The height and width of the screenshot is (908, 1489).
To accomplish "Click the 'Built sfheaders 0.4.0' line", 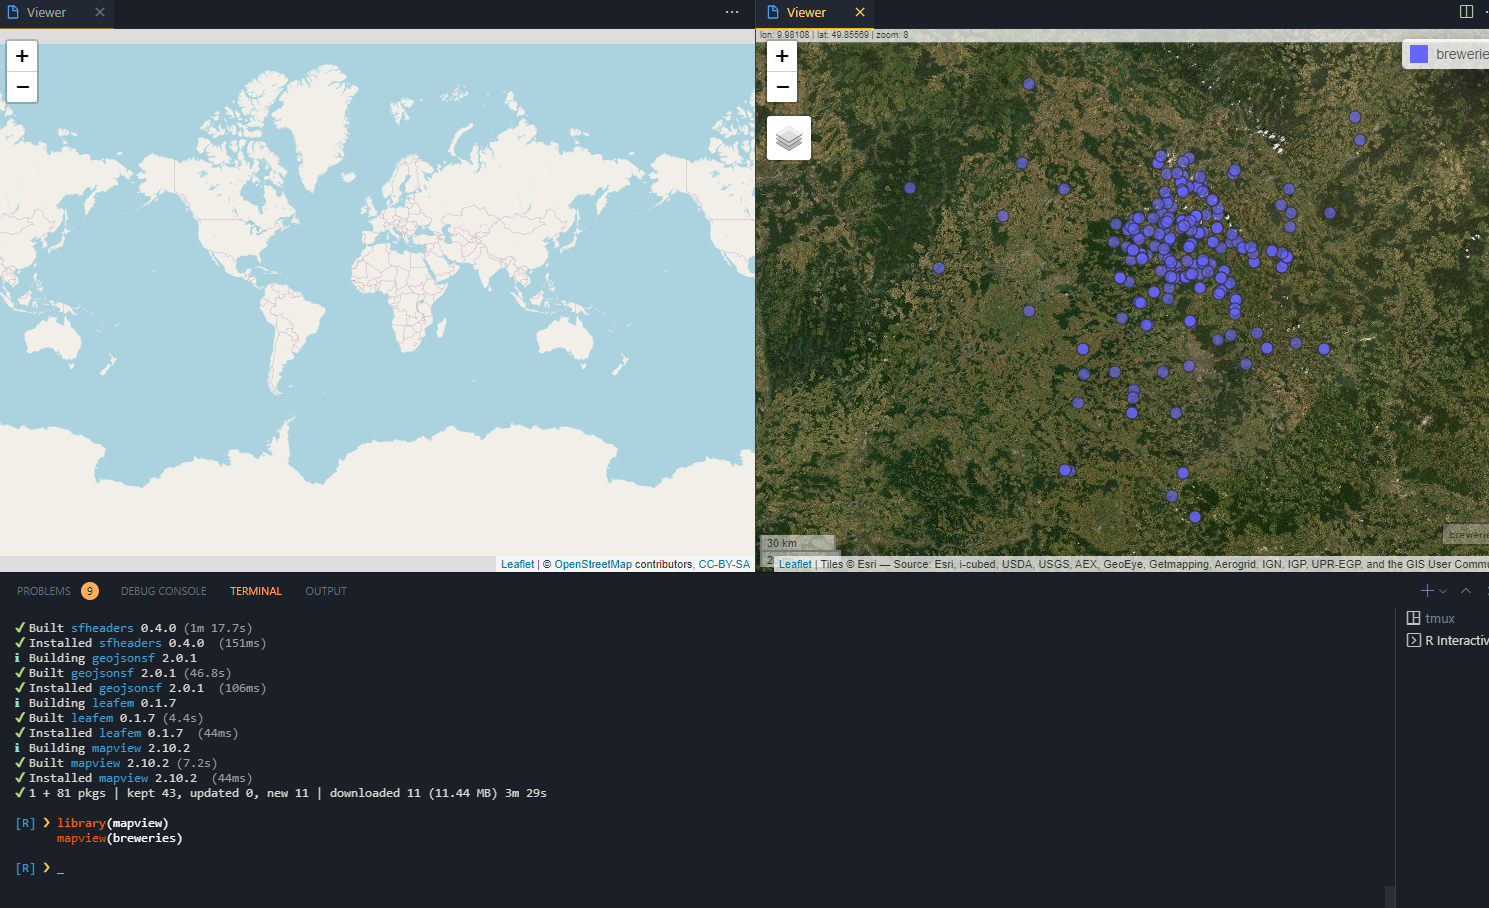I will (133, 628).
